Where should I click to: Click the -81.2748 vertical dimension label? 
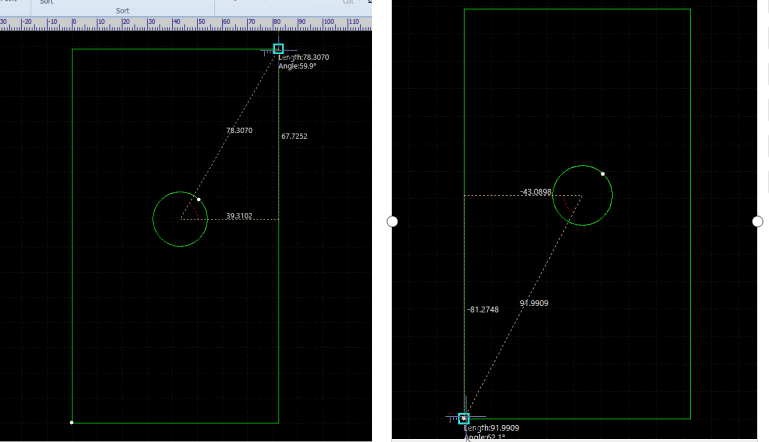click(x=483, y=310)
